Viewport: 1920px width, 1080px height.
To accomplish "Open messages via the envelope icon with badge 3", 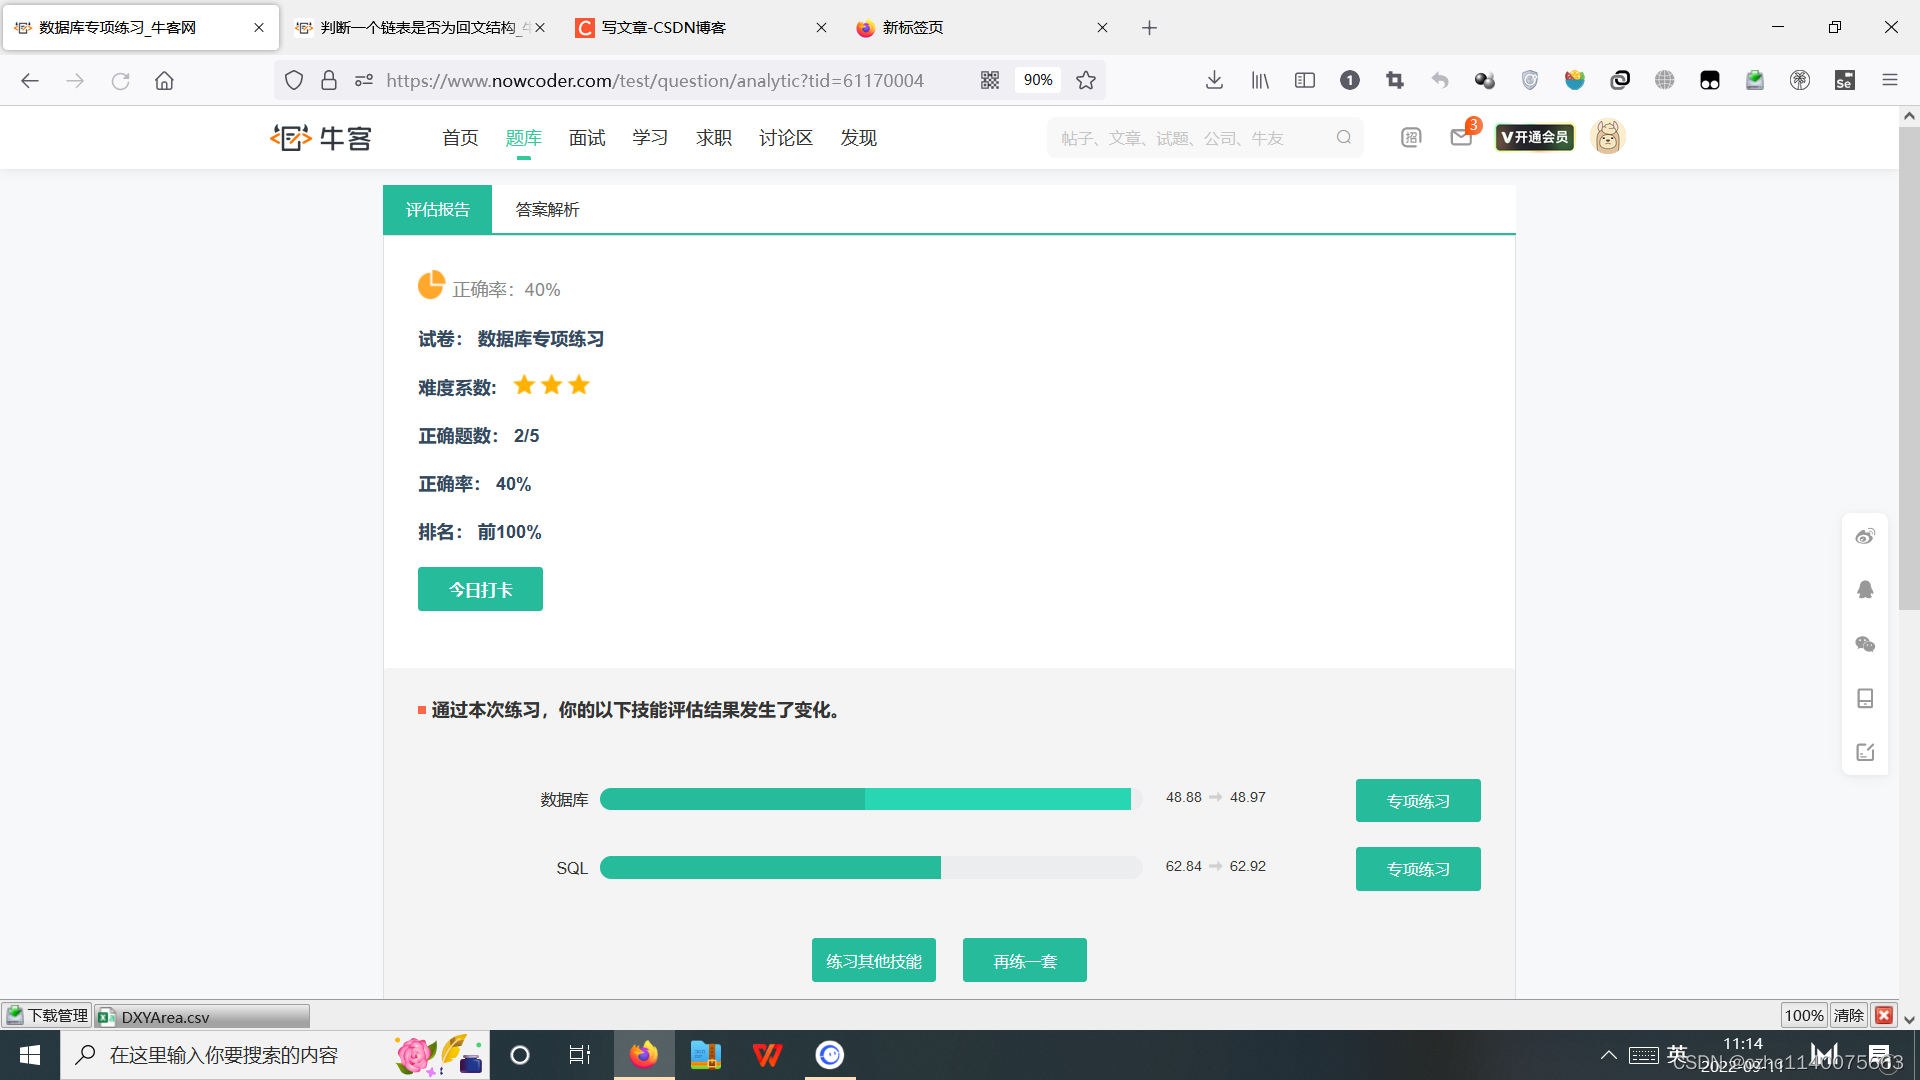I will (x=1461, y=137).
